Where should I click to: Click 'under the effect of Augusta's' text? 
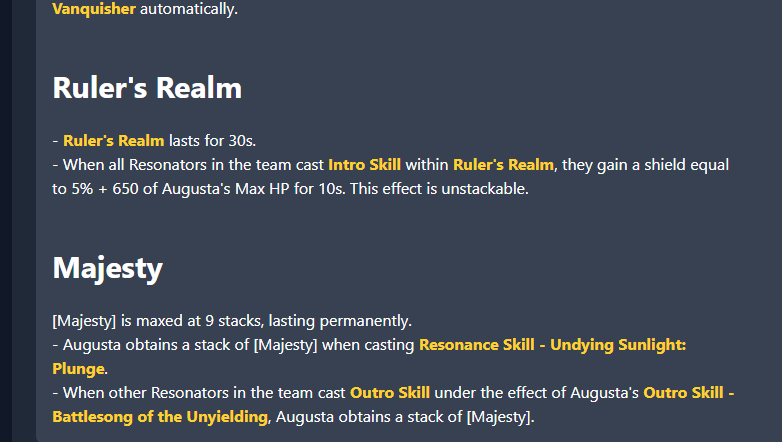tap(530, 393)
